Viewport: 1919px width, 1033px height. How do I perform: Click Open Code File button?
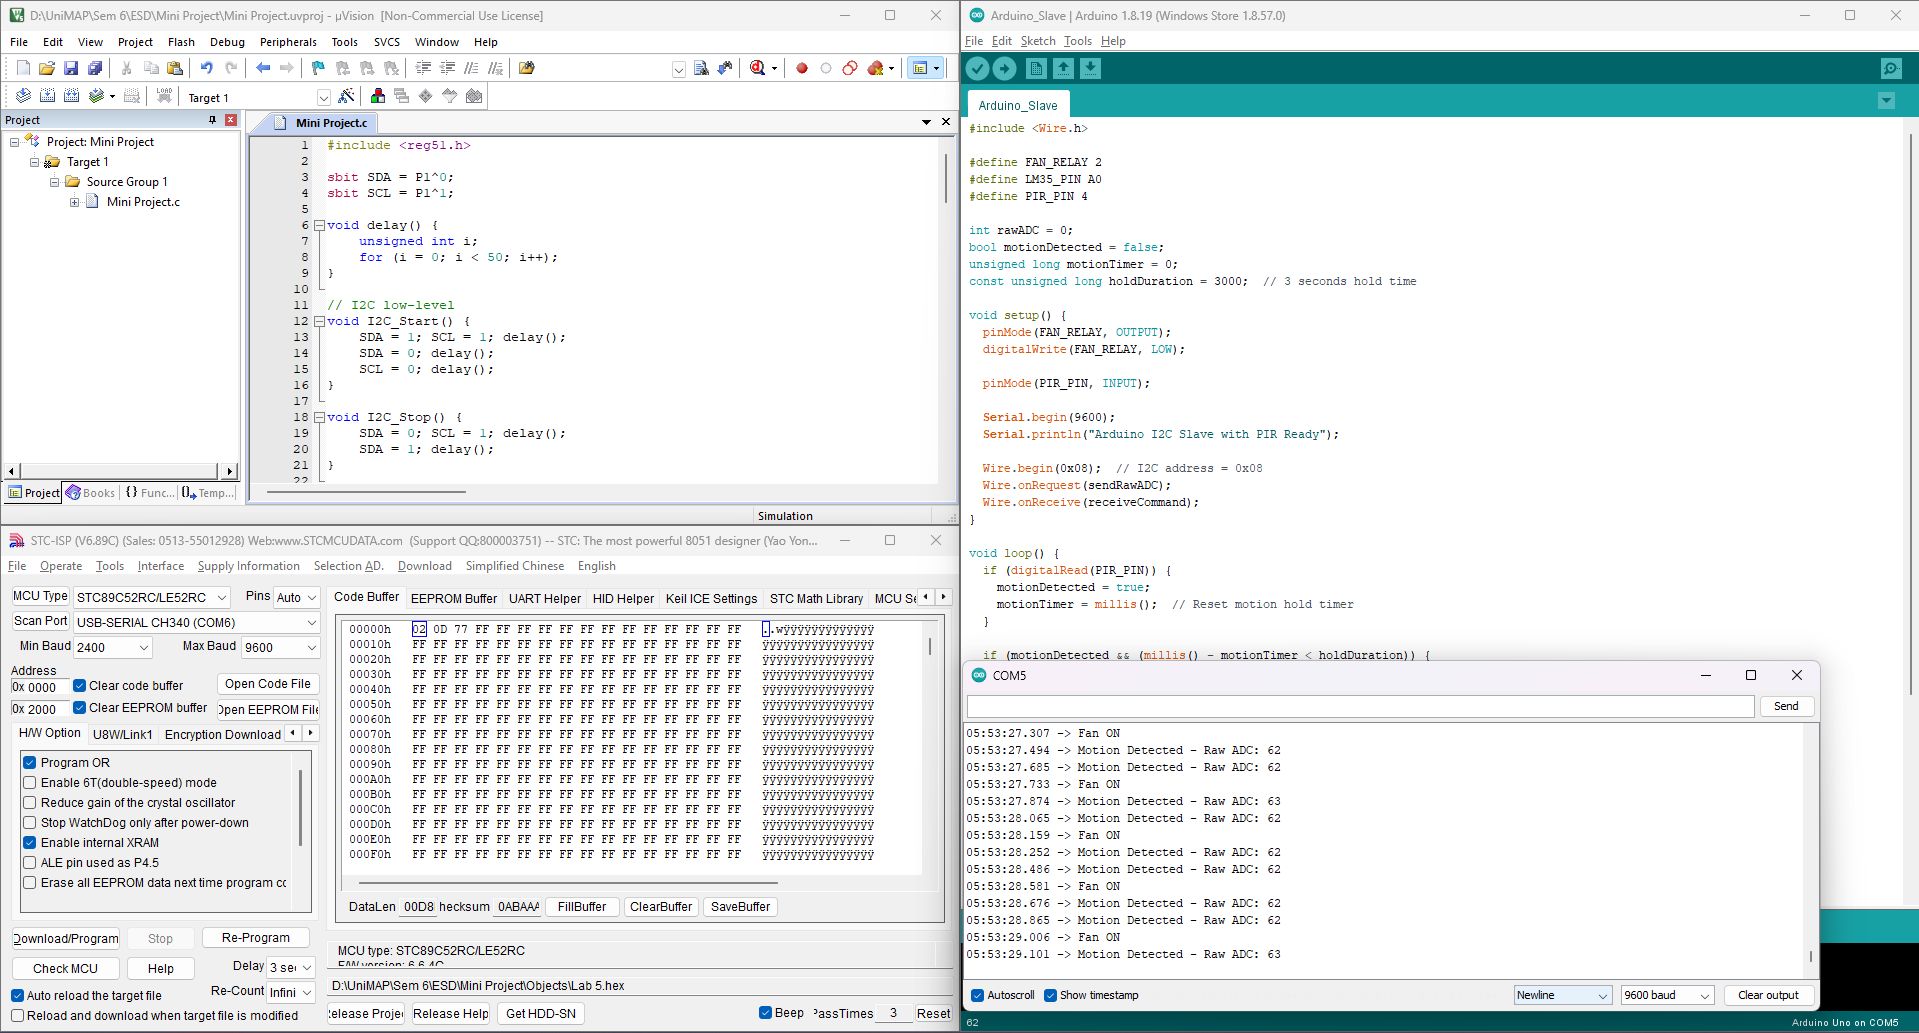coord(267,684)
